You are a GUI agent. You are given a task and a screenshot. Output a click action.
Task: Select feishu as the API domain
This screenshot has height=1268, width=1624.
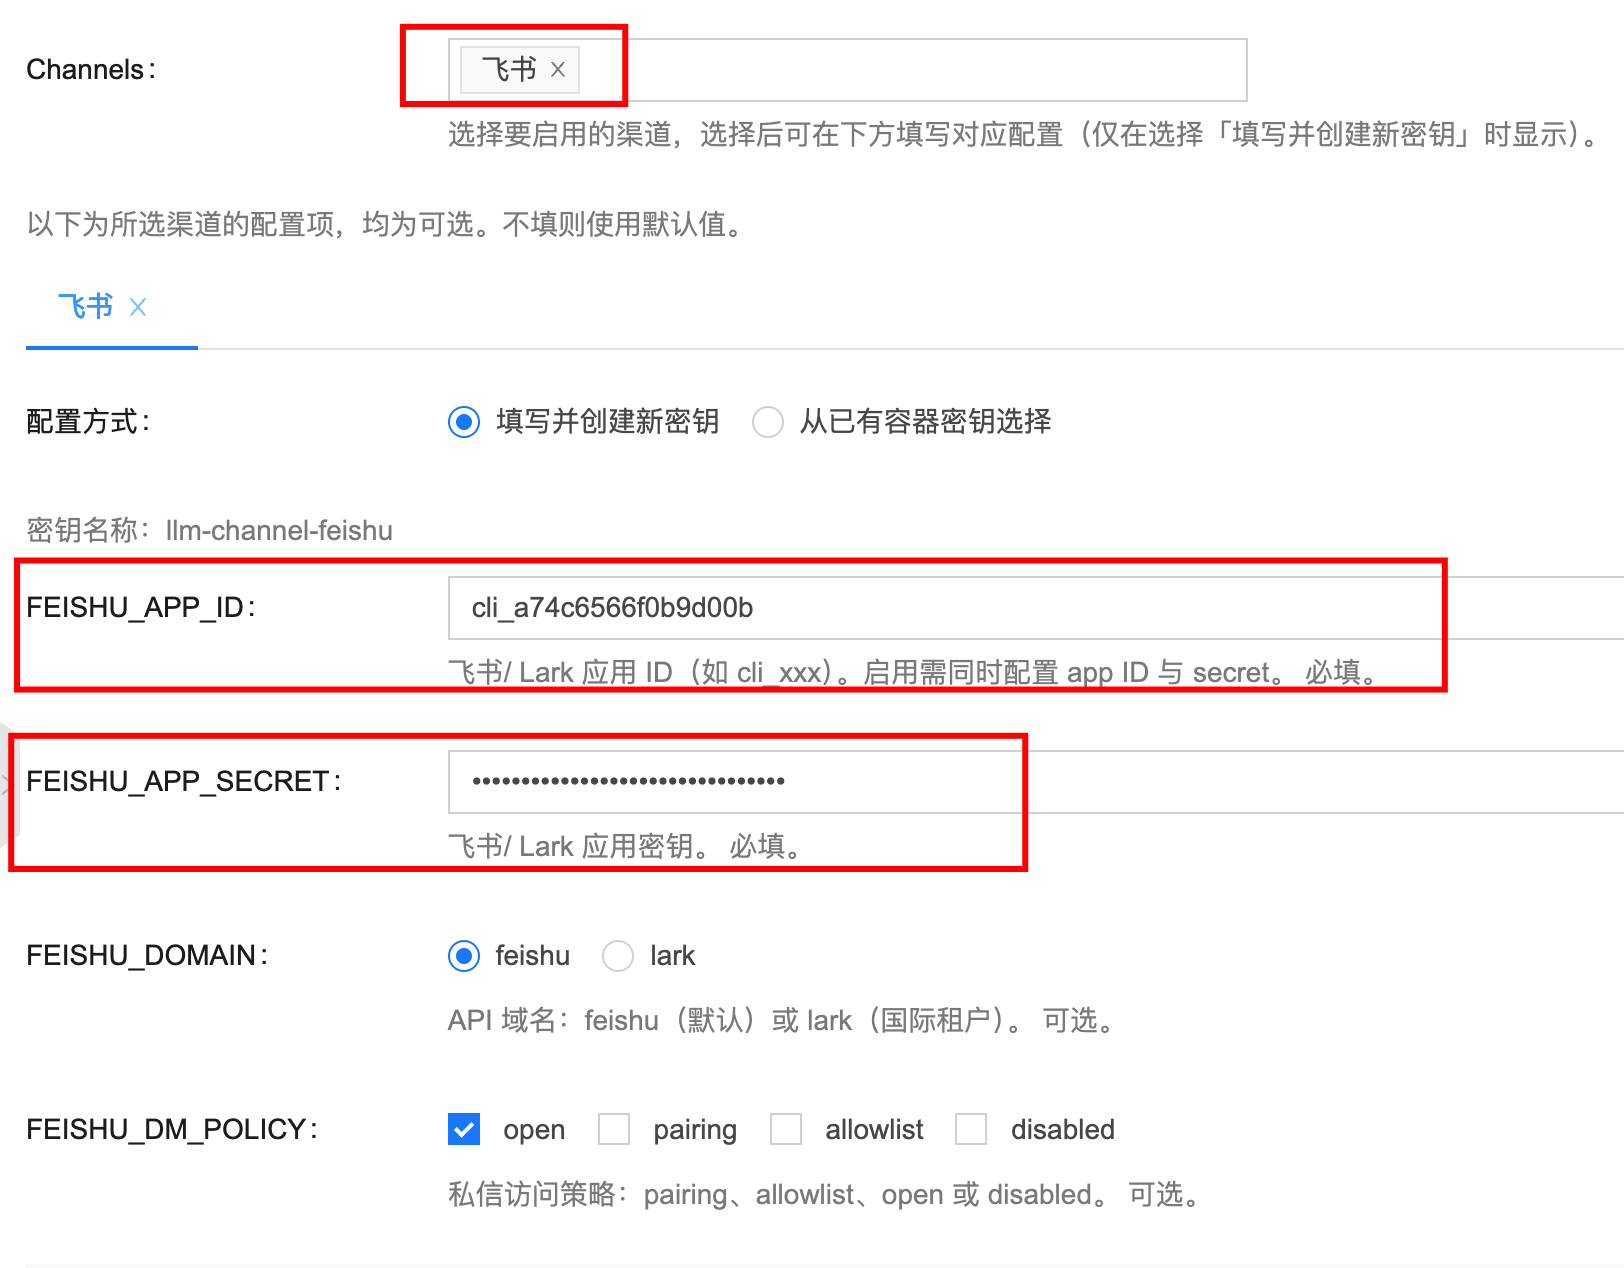coord(464,956)
